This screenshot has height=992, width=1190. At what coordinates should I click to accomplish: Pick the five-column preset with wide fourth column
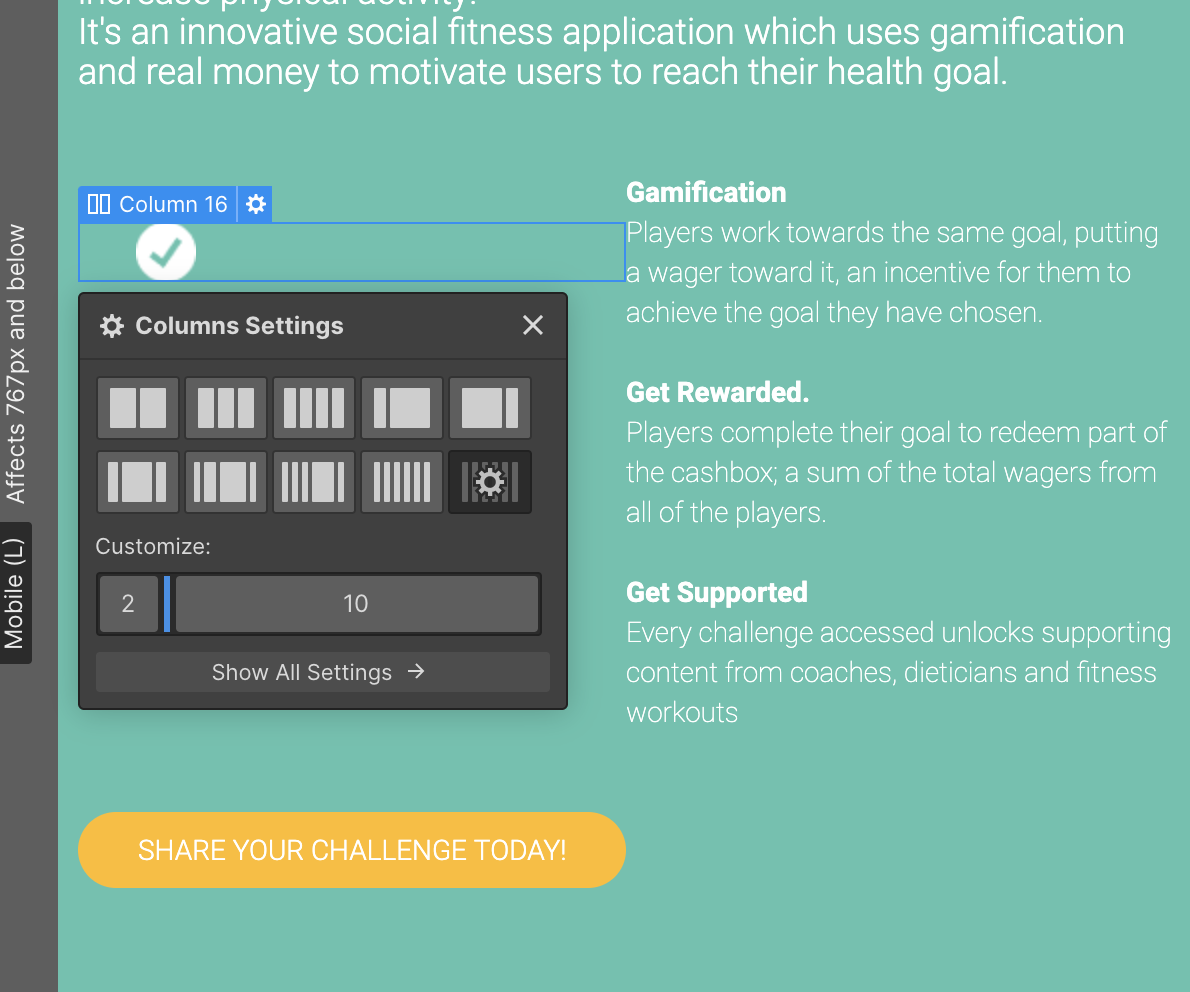tap(313, 482)
